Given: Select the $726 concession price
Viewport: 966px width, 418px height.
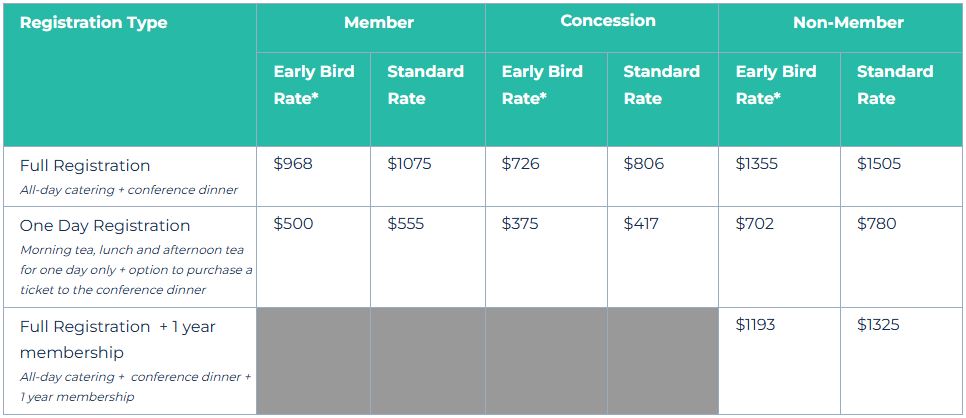Looking at the screenshot, I should click(x=521, y=164).
